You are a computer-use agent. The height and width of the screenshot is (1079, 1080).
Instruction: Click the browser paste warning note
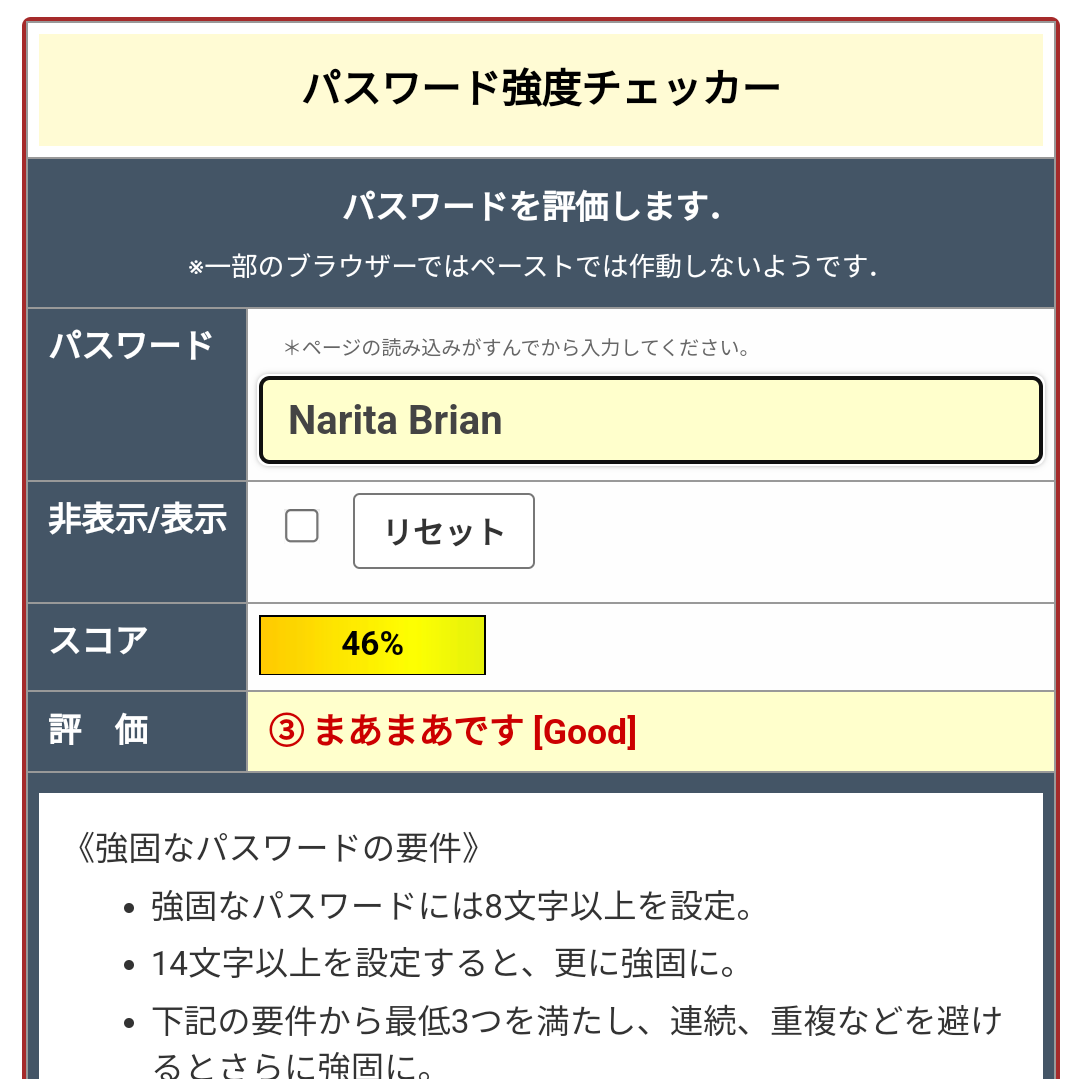pyautogui.click(x=532, y=267)
